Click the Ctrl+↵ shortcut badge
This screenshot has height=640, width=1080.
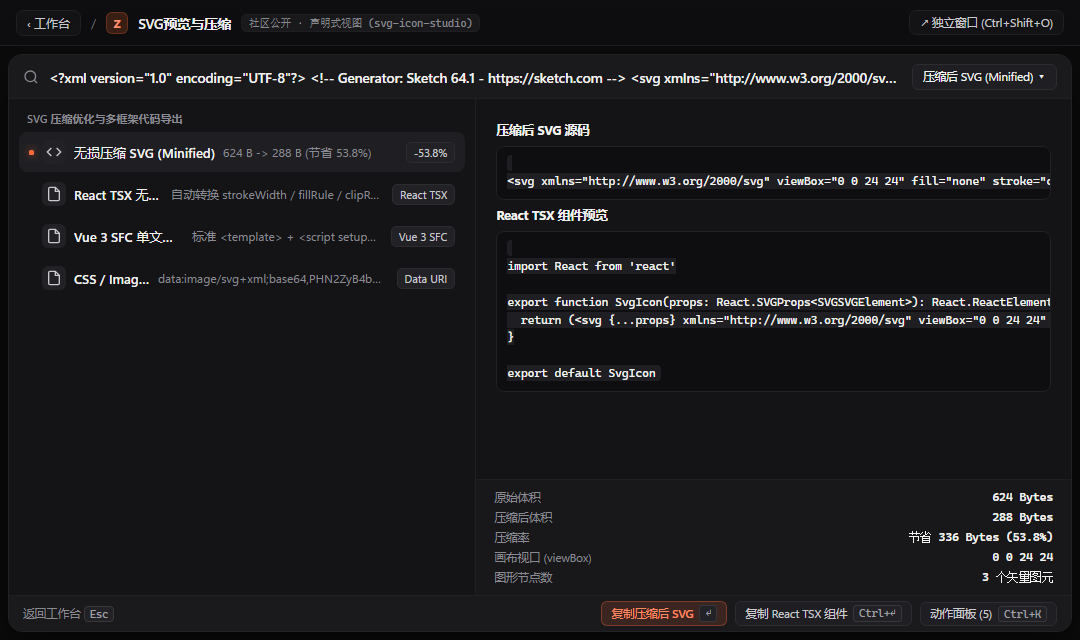878,613
